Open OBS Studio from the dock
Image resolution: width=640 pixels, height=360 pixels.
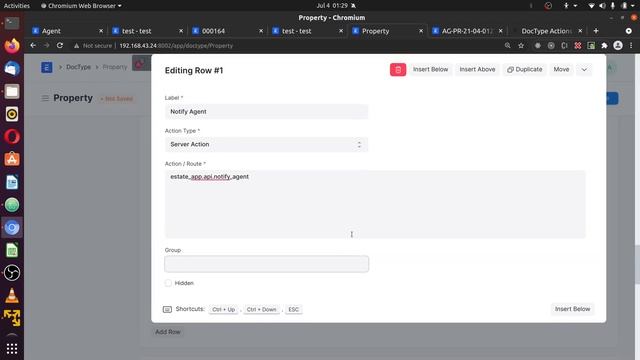pos(12,273)
